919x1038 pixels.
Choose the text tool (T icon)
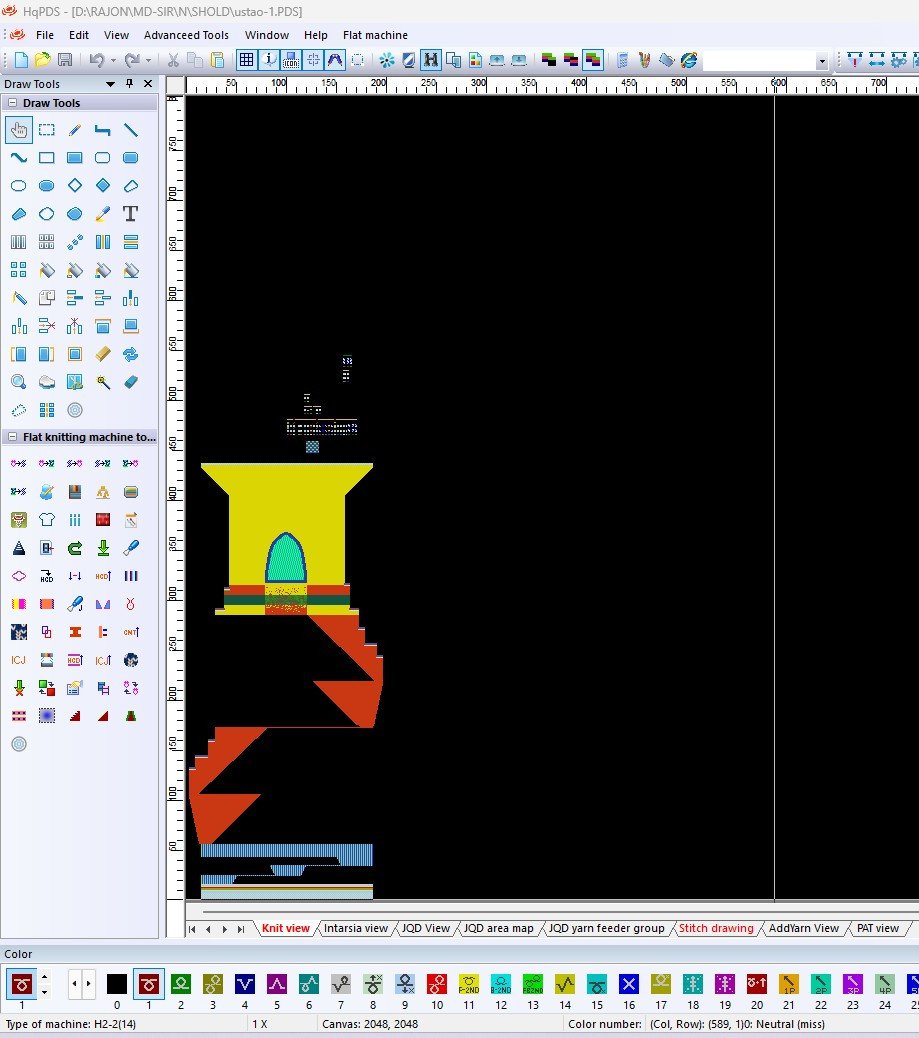pos(130,214)
